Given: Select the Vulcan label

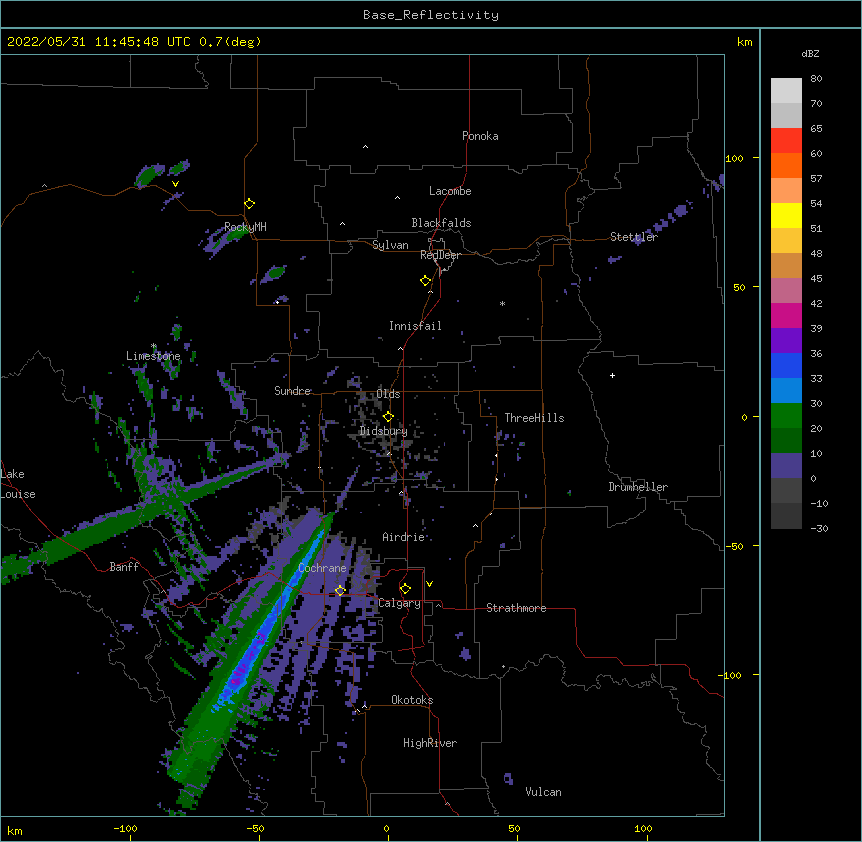Looking at the screenshot, I should [543, 792].
